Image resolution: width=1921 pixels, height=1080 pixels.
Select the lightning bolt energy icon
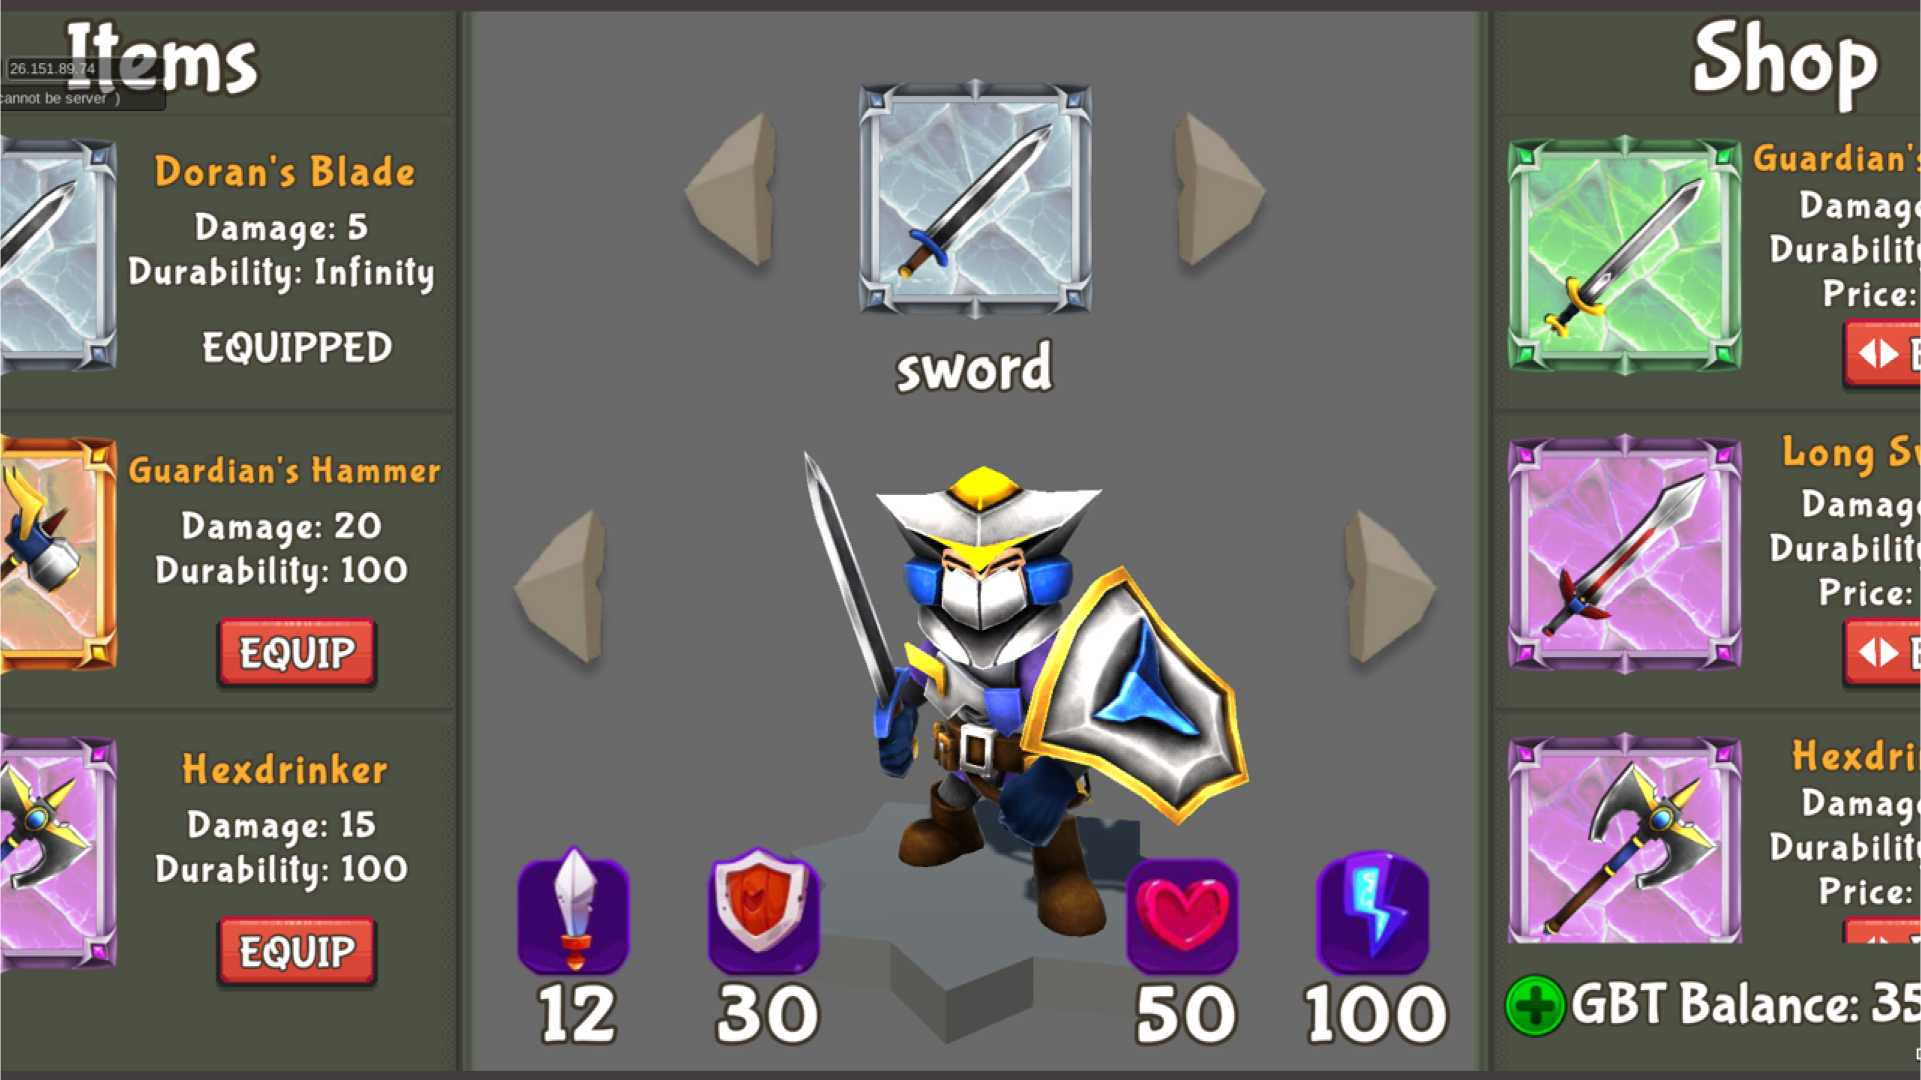point(1372,912)
